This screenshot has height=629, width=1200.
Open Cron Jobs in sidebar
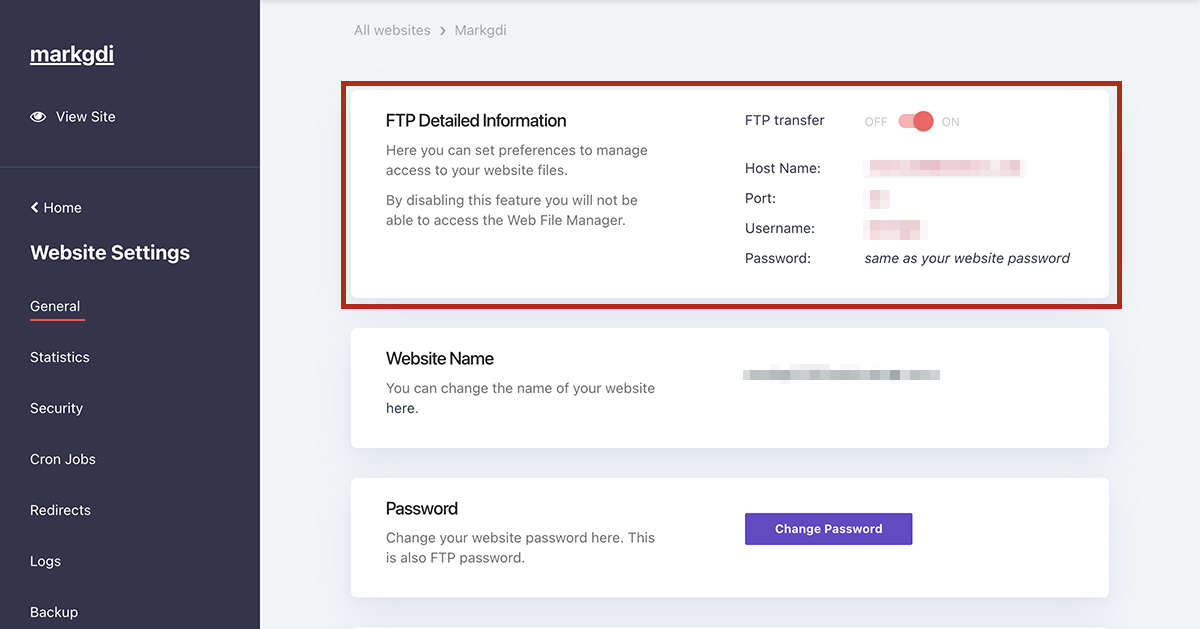coord(63,460)
